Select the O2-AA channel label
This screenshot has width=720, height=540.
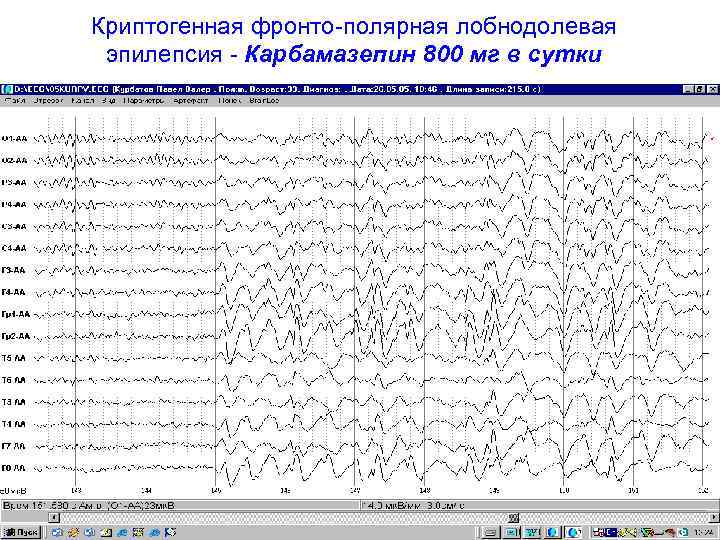pyautogui.click(x=14, y=161)
